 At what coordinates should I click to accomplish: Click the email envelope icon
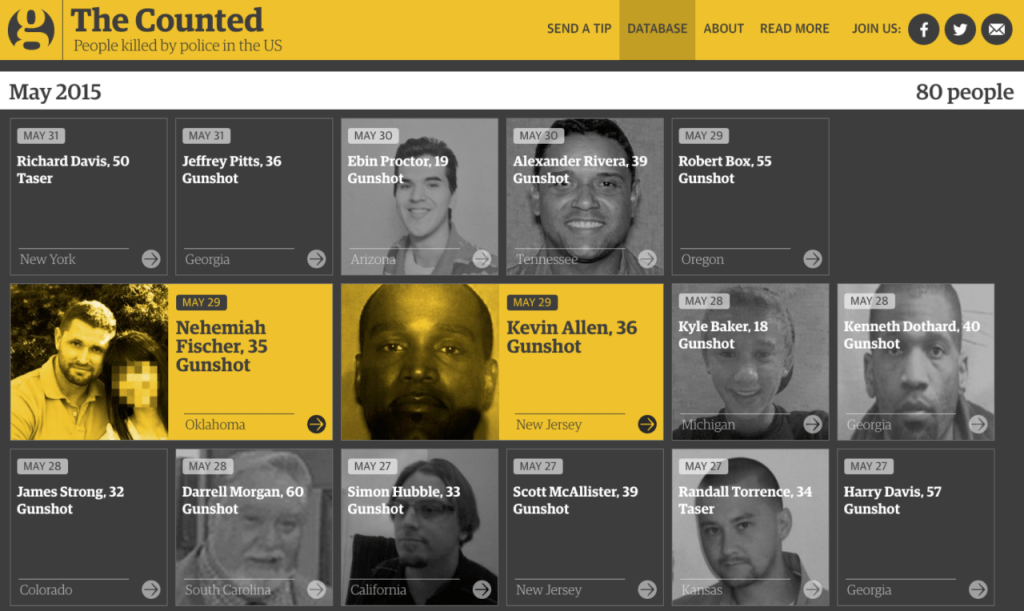pyautogui.click(x=997, y=29)
